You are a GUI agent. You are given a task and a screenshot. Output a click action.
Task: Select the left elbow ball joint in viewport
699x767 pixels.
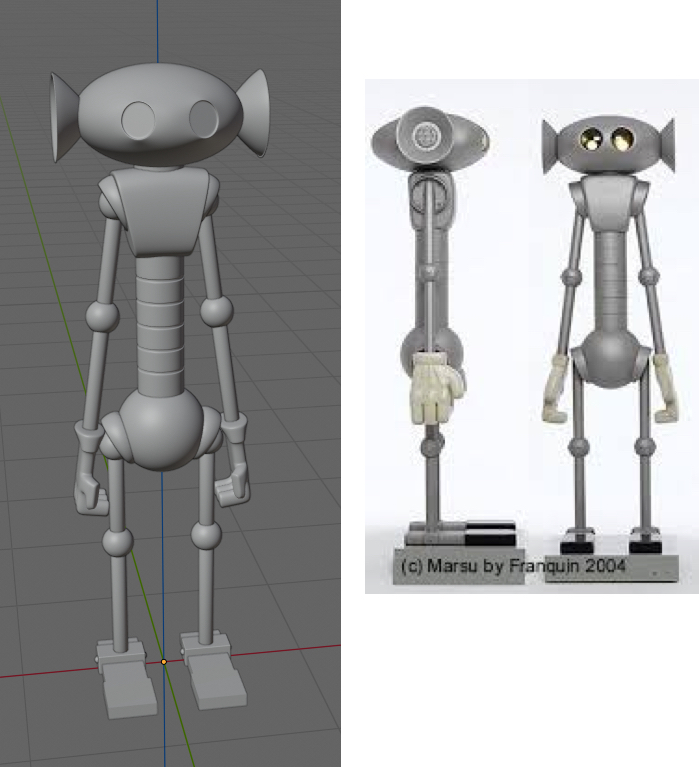click(x=102, y=318)
